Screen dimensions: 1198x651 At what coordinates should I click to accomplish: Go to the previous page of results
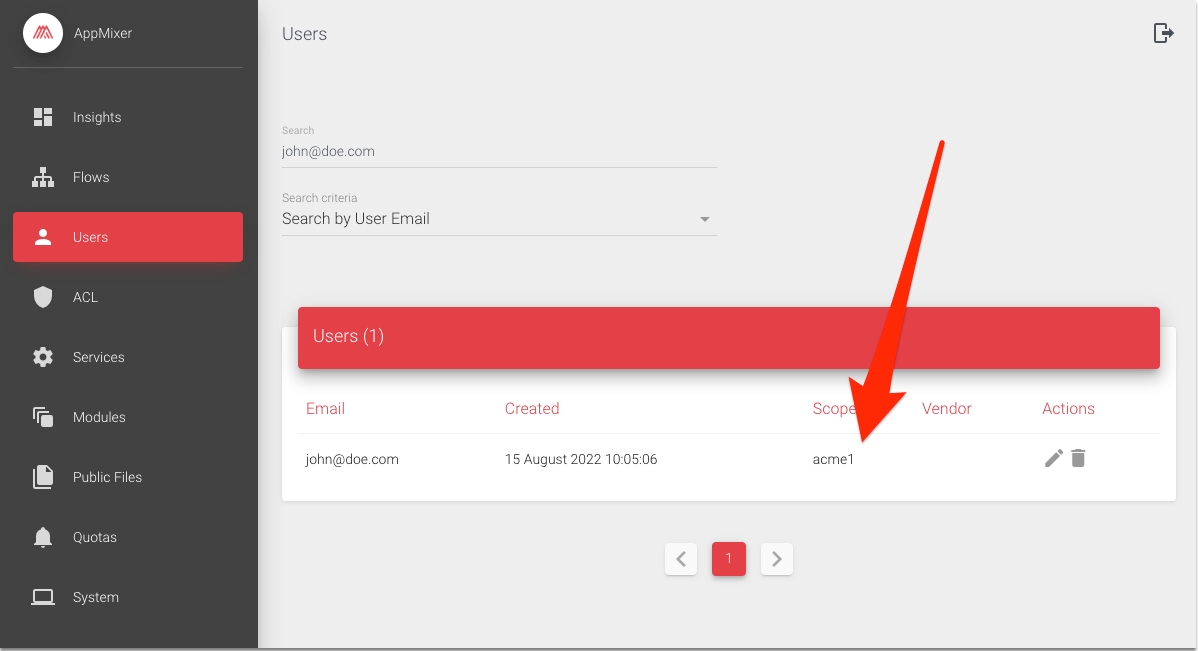(681, 559)
